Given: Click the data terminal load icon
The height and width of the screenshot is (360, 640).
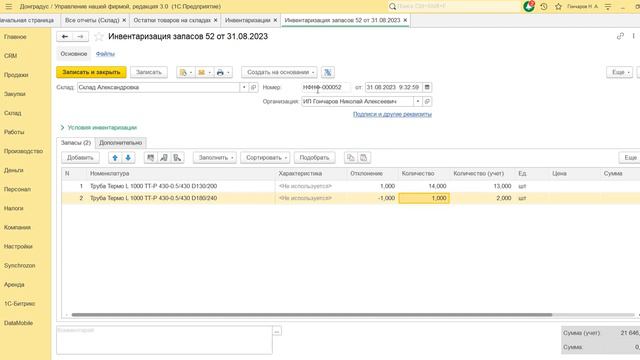Looking at the screenshot, I should pos(164,158).
